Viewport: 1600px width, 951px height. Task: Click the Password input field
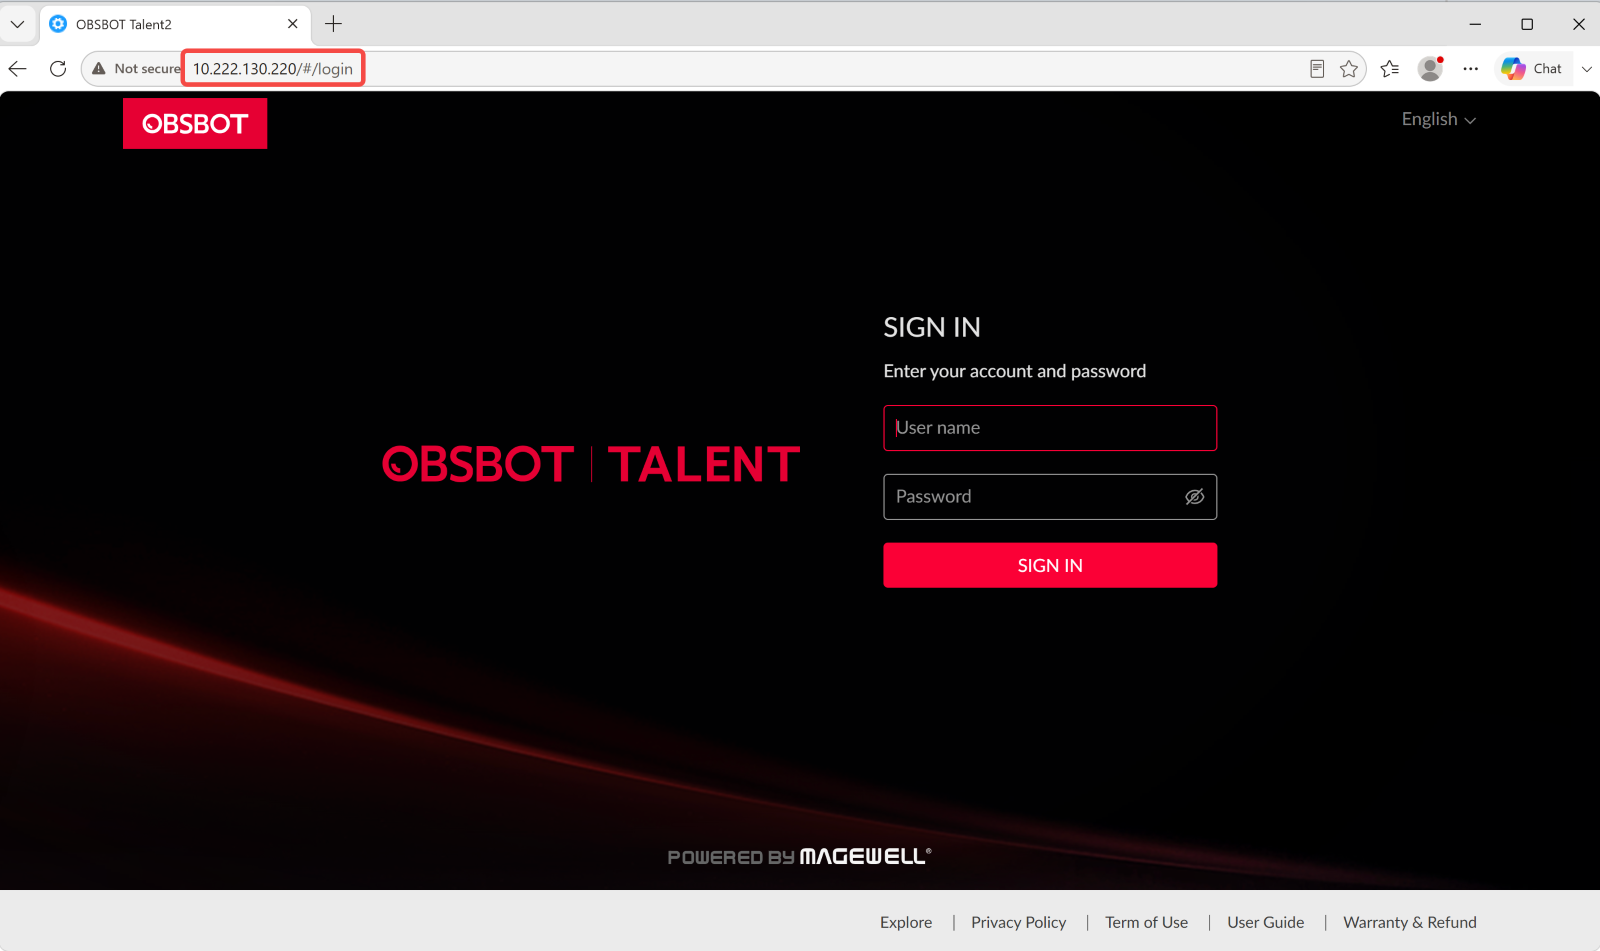[x=1050, y=497]
